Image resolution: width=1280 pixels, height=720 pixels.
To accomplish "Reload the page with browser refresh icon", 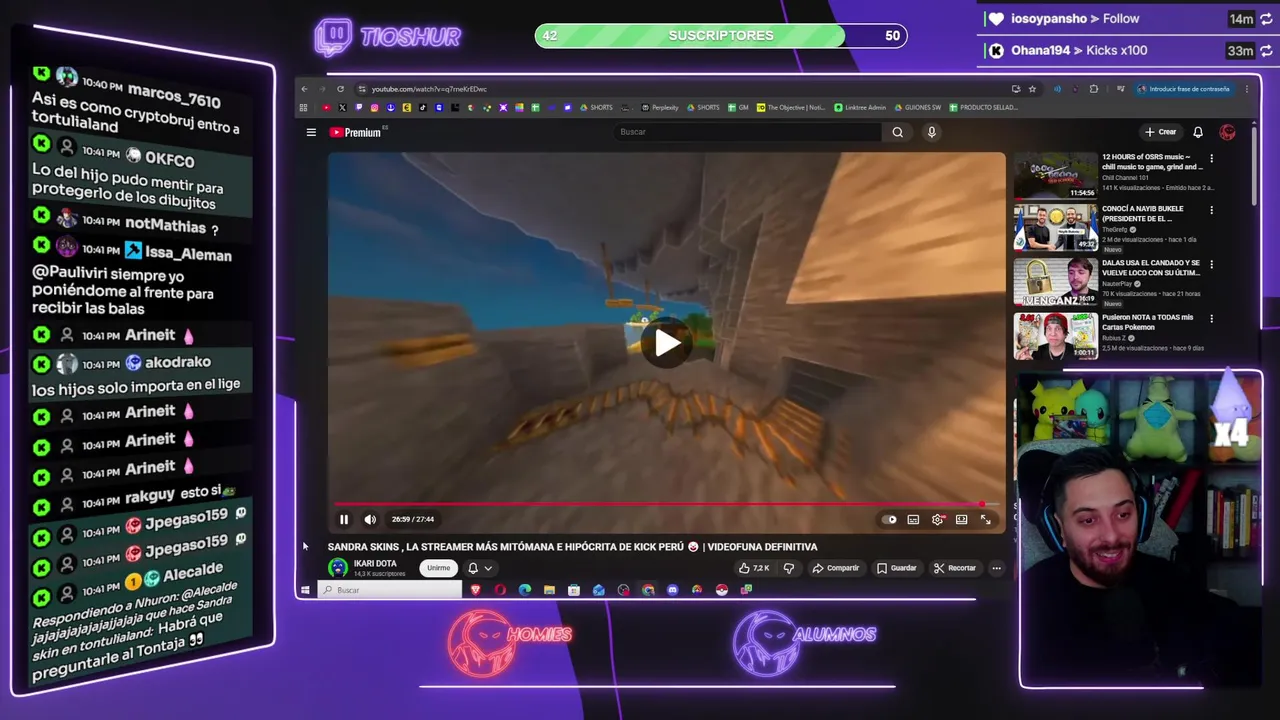I will (340, 89).
